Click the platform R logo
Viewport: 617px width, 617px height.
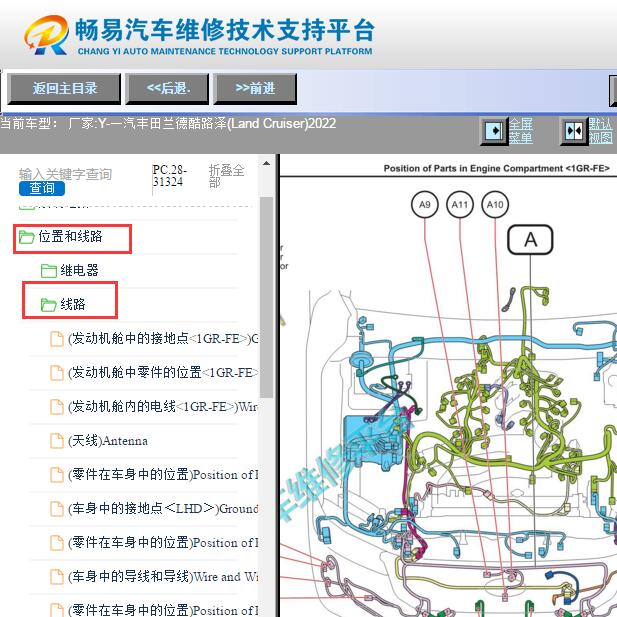[x=46, y=35]
